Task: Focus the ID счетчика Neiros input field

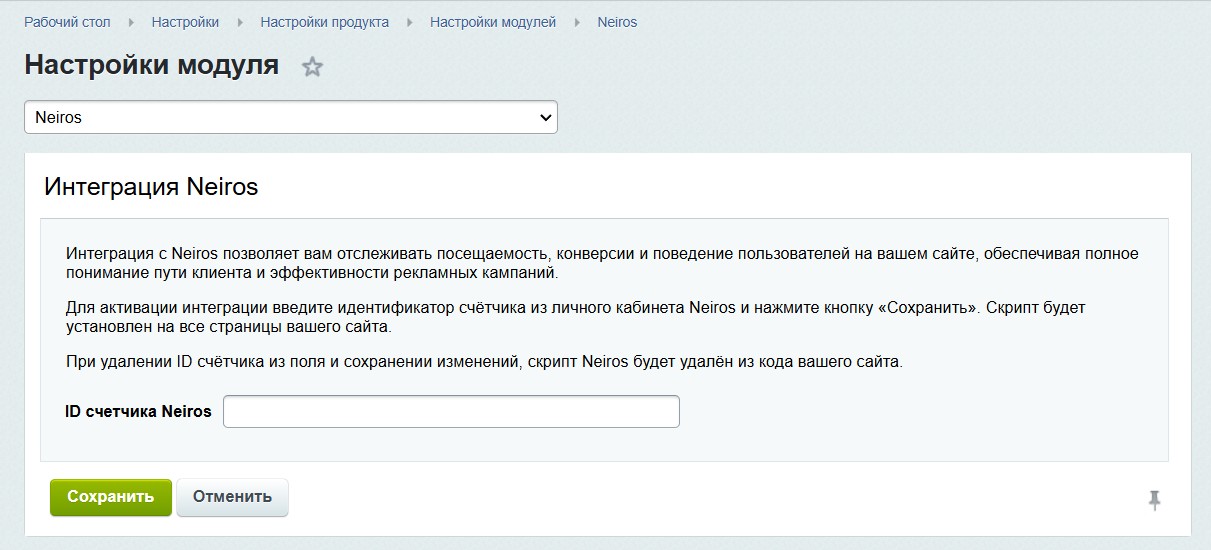Action: [x=451, y=411]
